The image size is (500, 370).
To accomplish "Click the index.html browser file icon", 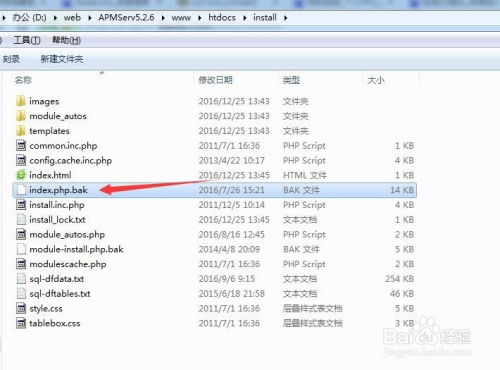I will tap(21, 175).
